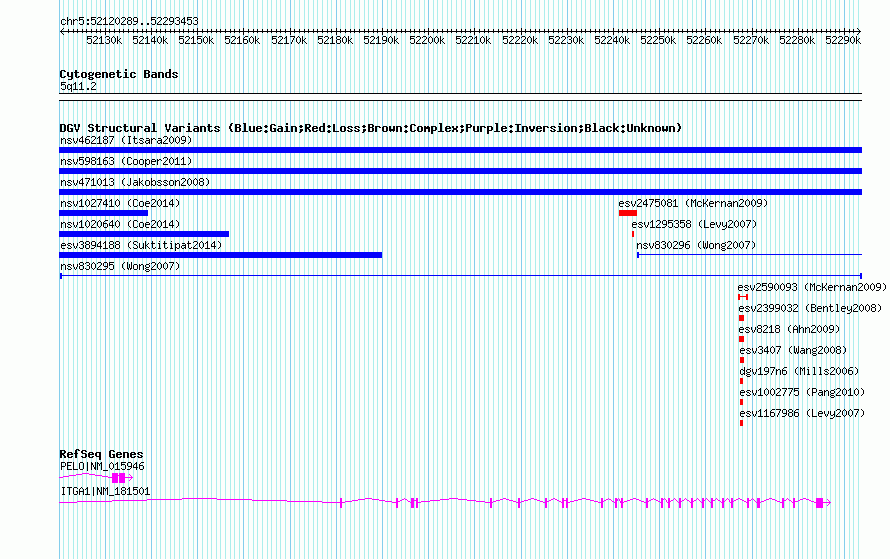Click the 52290k ruler tick label
Image resolution: width=890 pixels, height=559 pixels.
pyautogui.click(x=843, y=40)
